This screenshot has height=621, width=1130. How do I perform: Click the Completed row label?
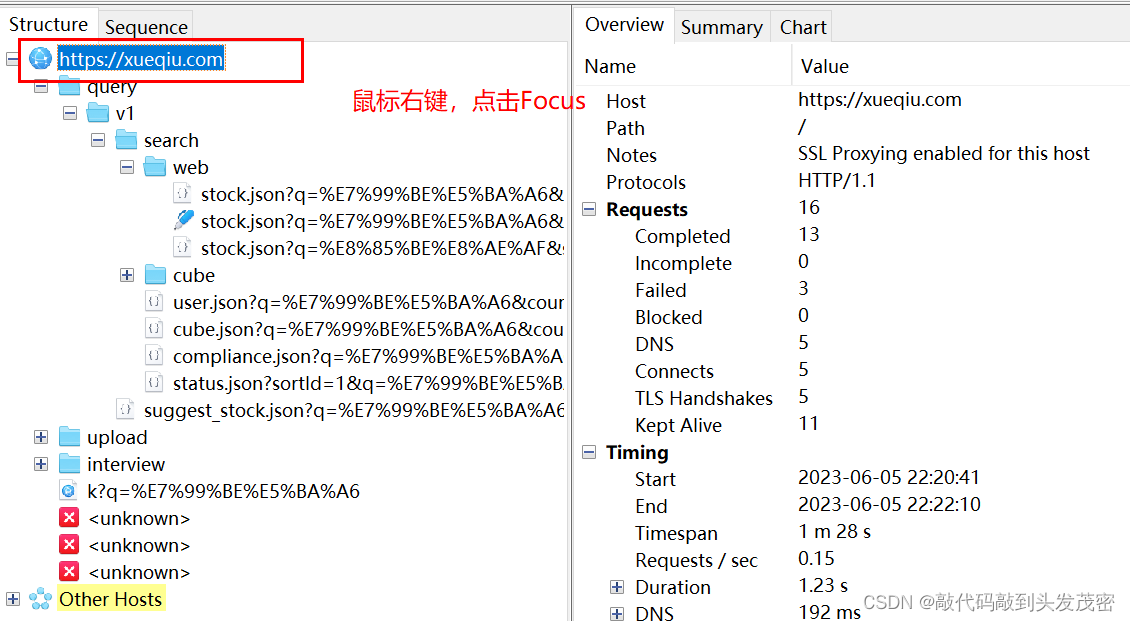(682, 236)
